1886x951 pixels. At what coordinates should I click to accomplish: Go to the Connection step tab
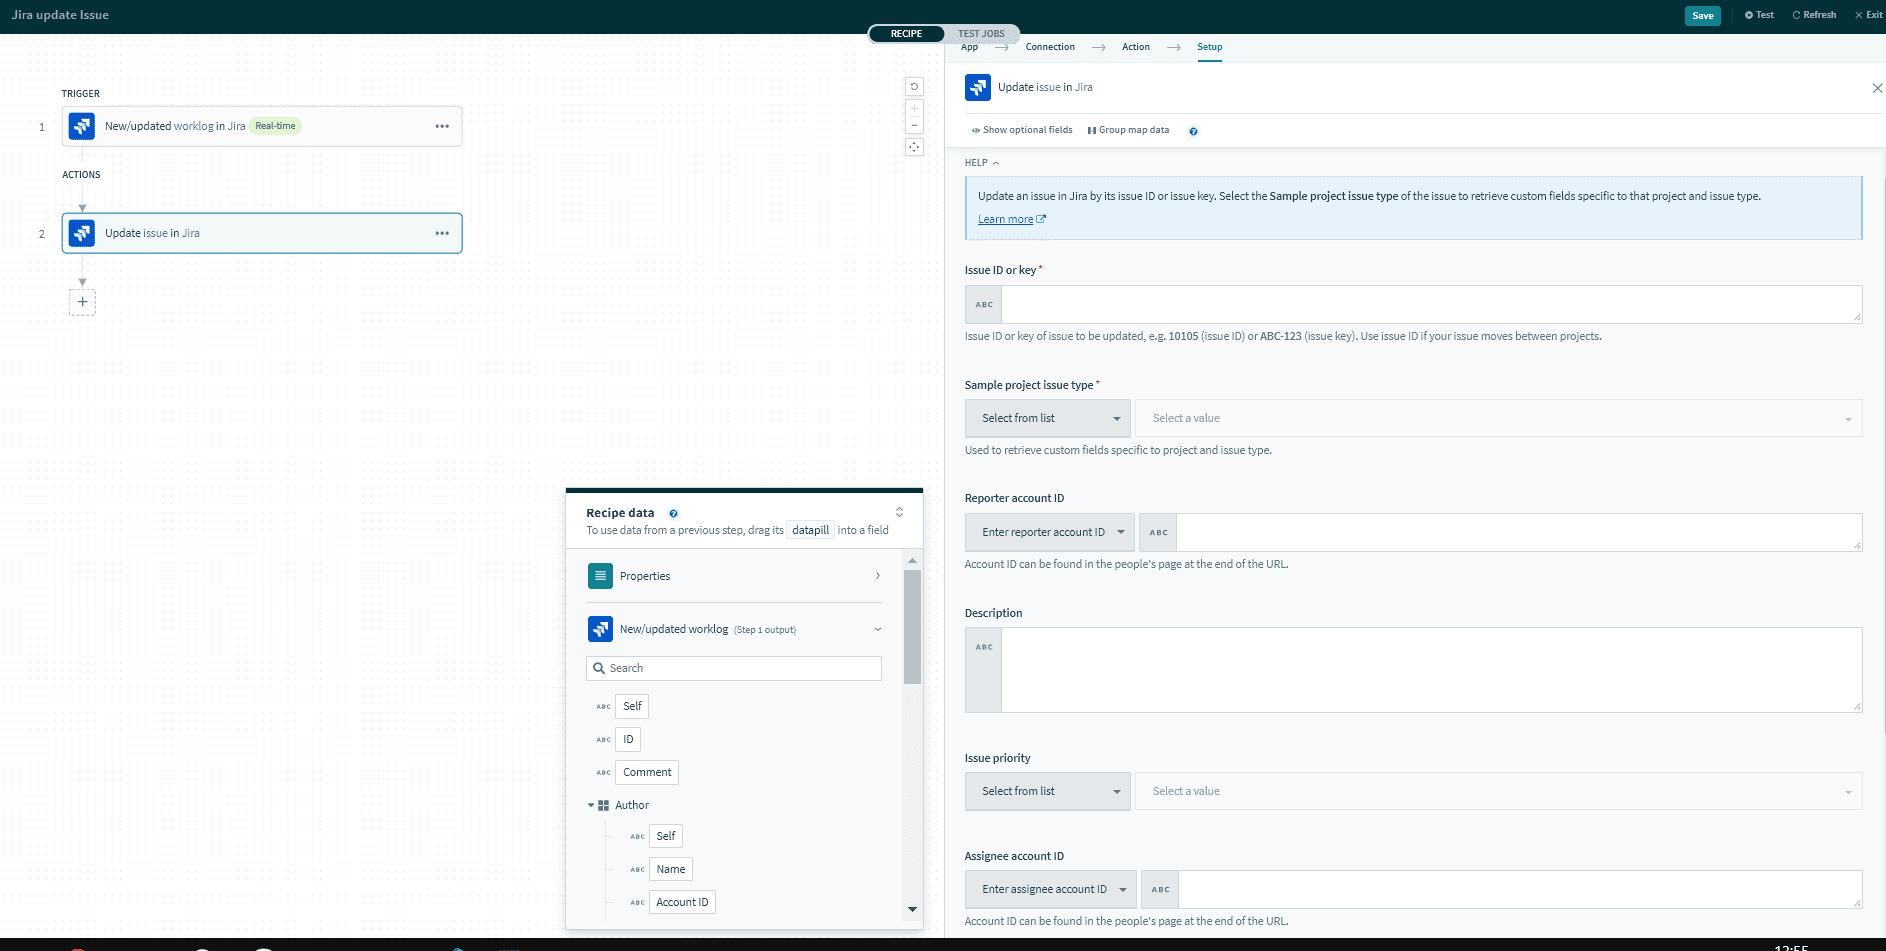coord(1049,47)
